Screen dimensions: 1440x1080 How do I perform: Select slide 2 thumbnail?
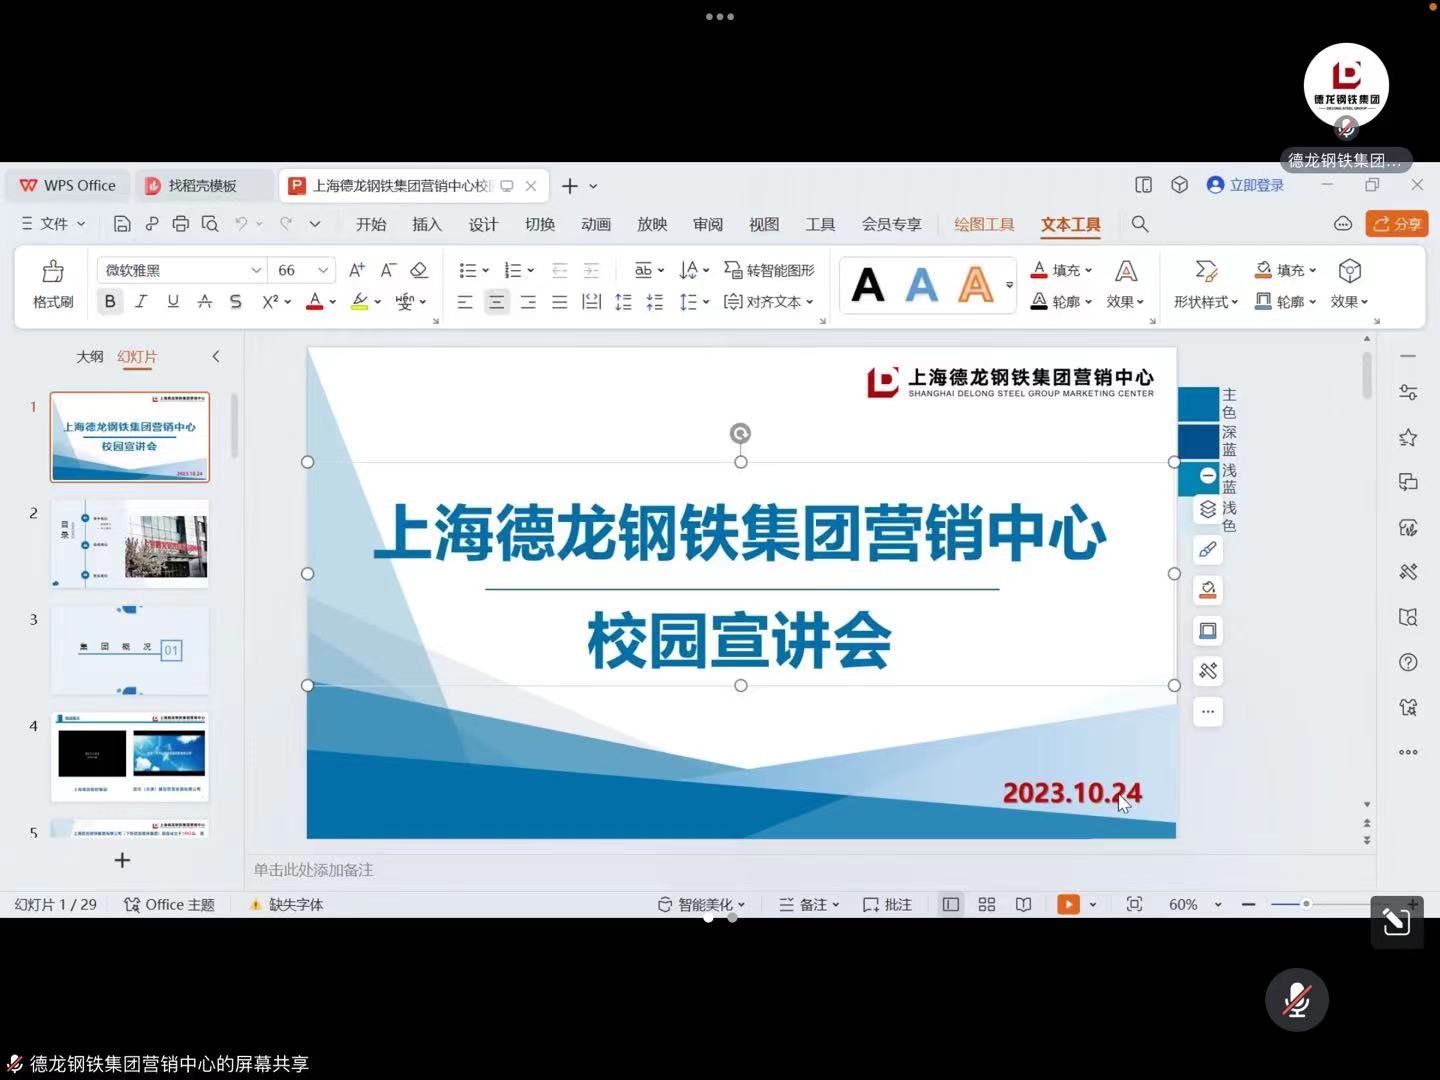pyautogui.click(x=130, y=543)
